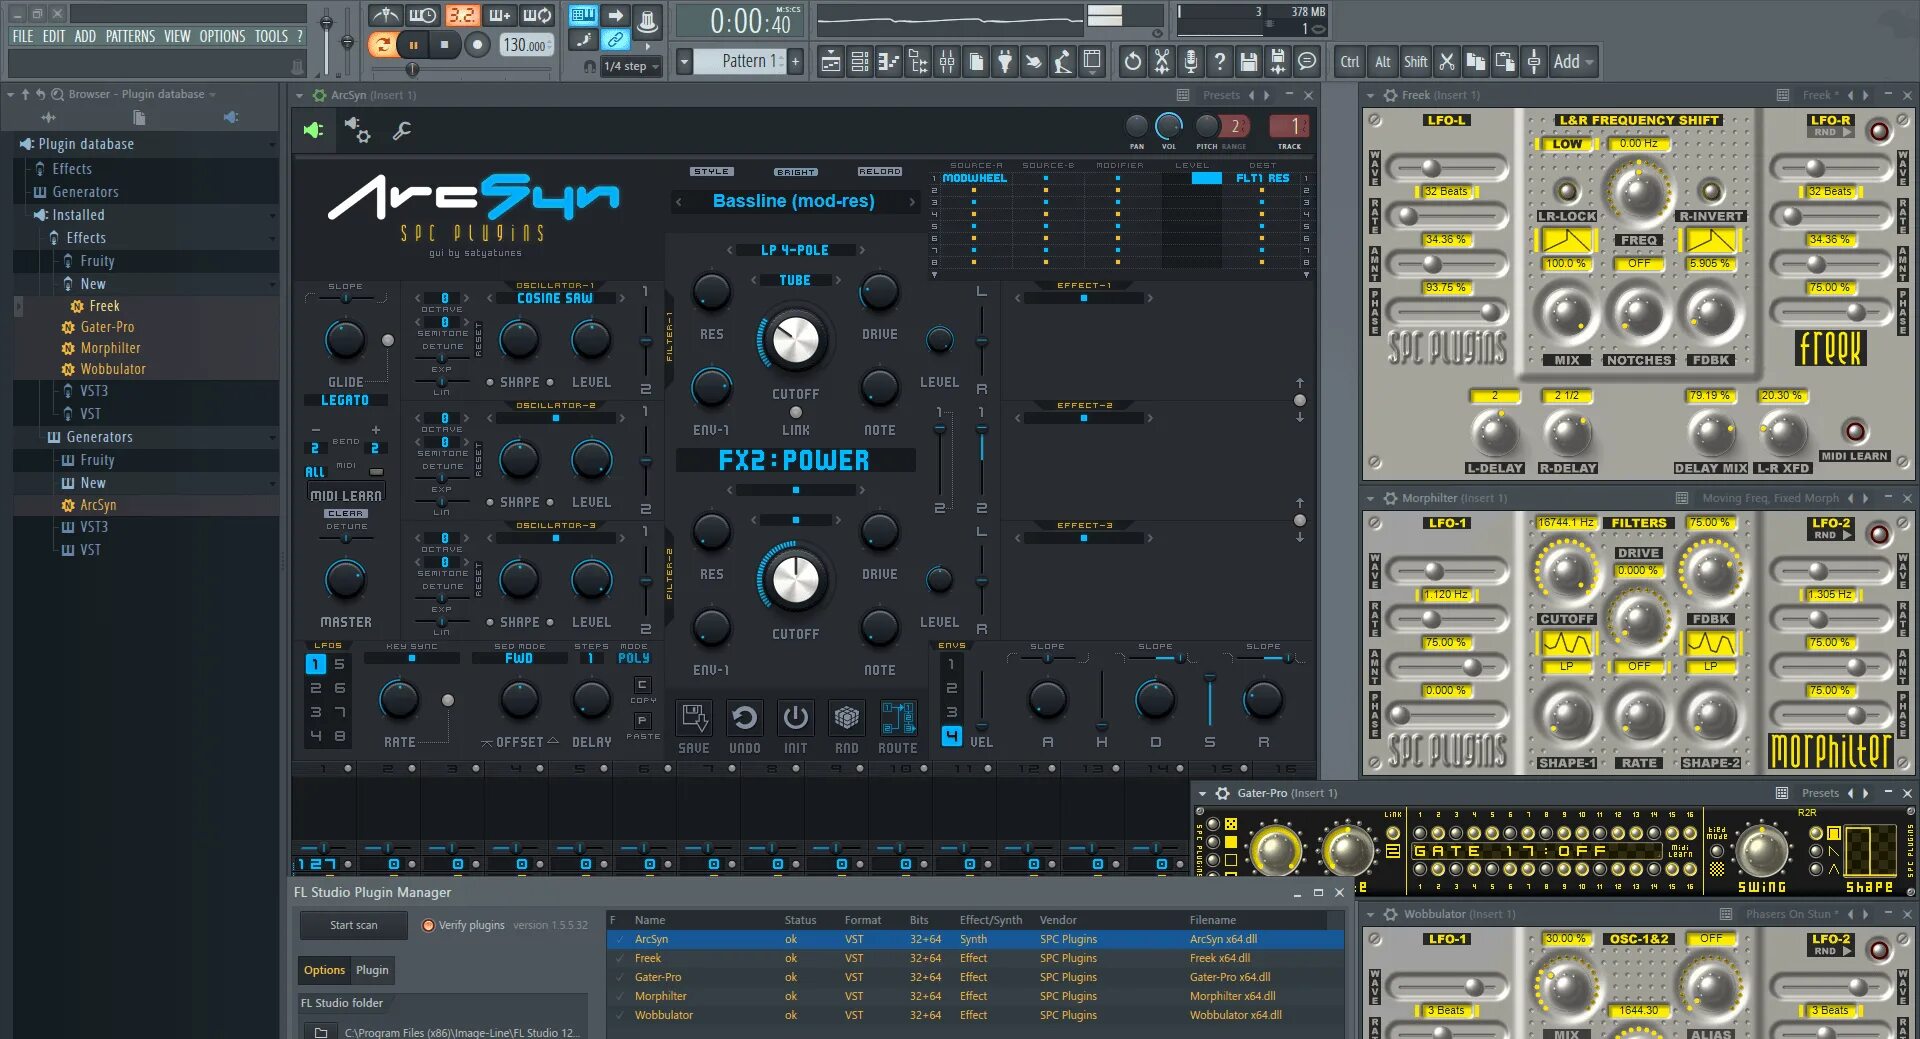Click ArcSyn MIDI LEARN button
1920x1039 pixels.
(x=346, y=495)
